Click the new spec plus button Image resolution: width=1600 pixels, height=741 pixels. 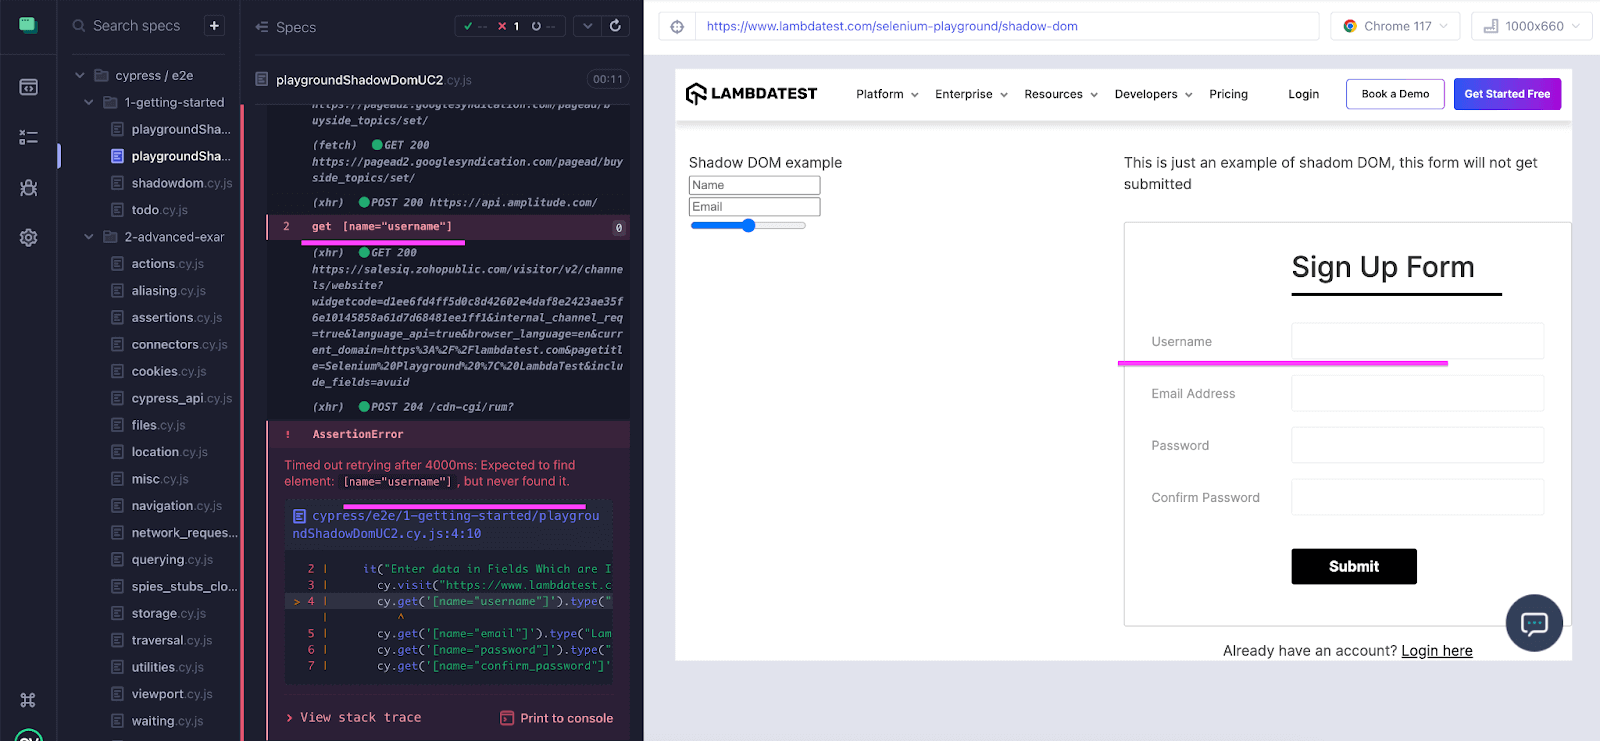[x=214, y=26]
